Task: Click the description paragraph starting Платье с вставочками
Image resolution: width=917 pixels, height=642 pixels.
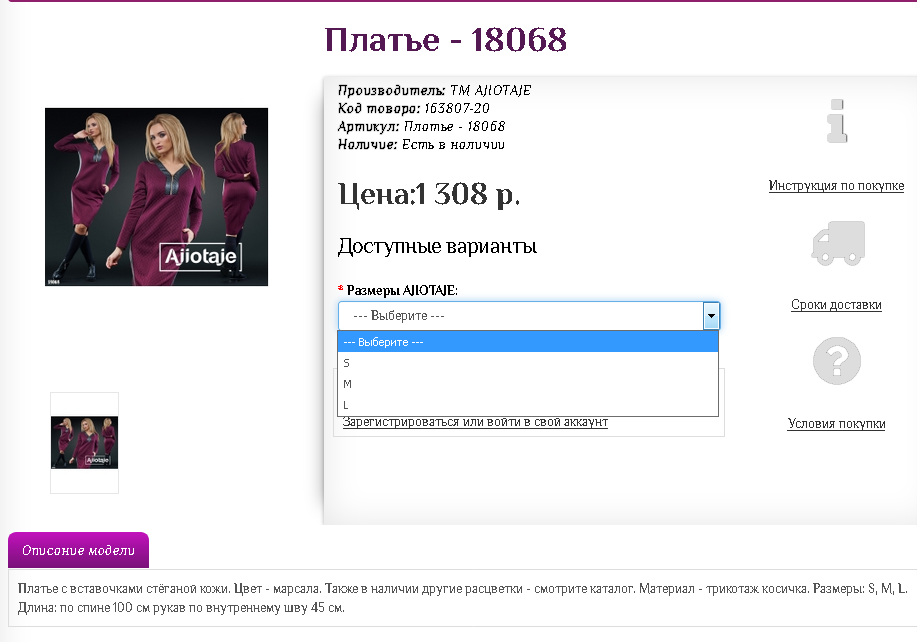Action: (x=462, y=598)
